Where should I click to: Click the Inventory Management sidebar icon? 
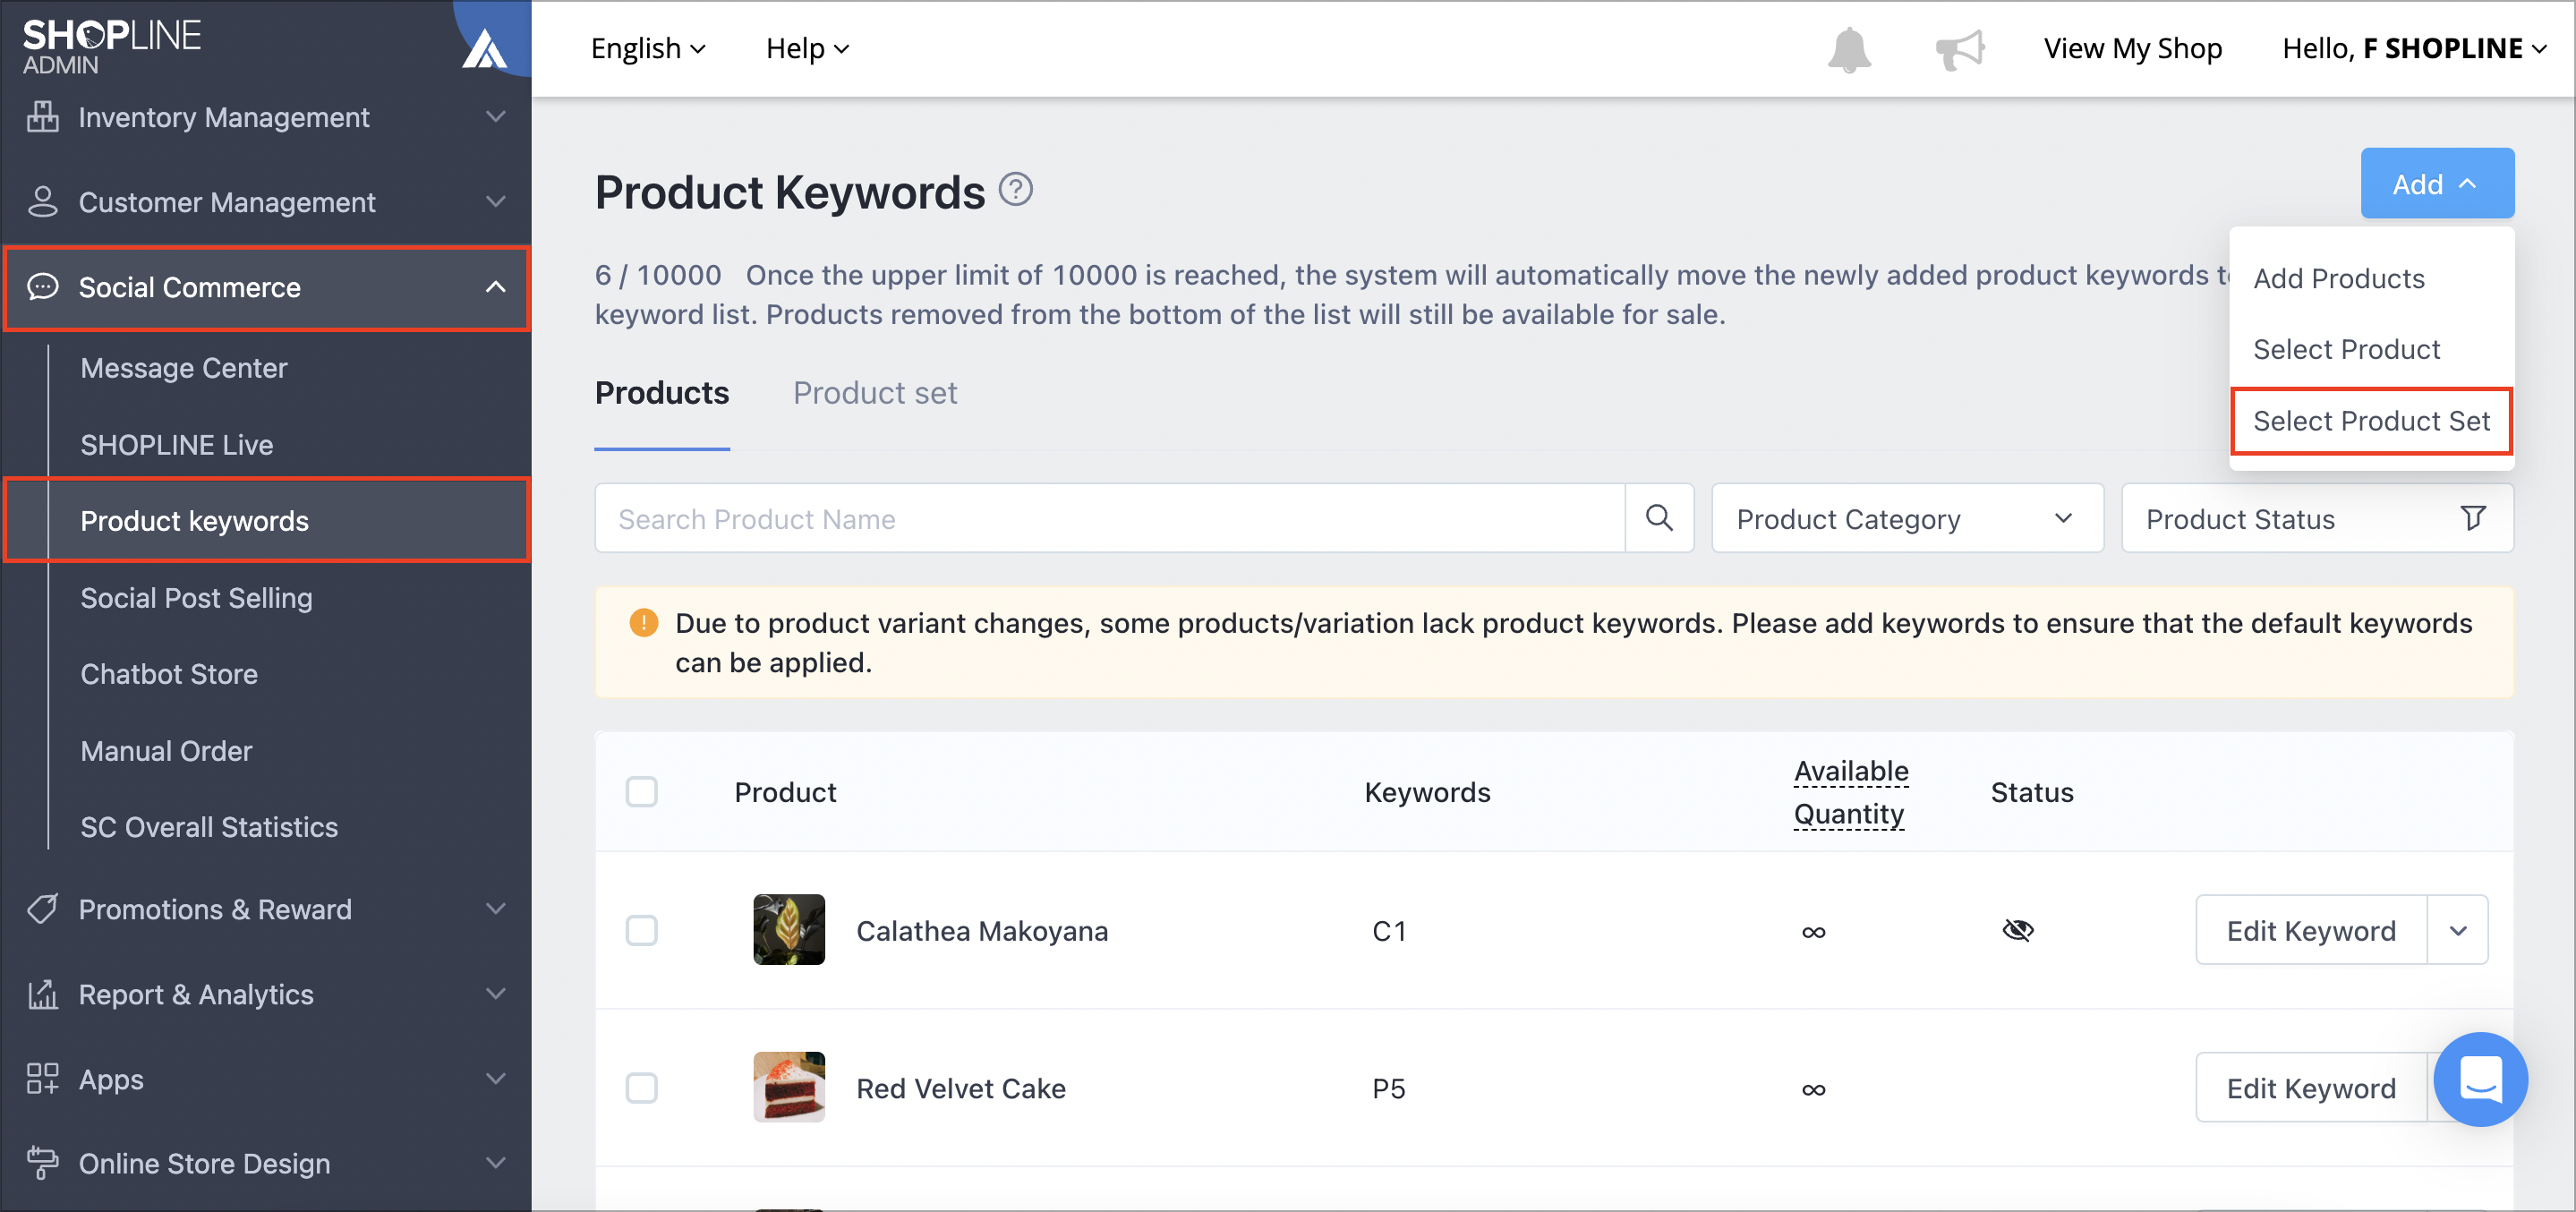[x=42, y=117]
